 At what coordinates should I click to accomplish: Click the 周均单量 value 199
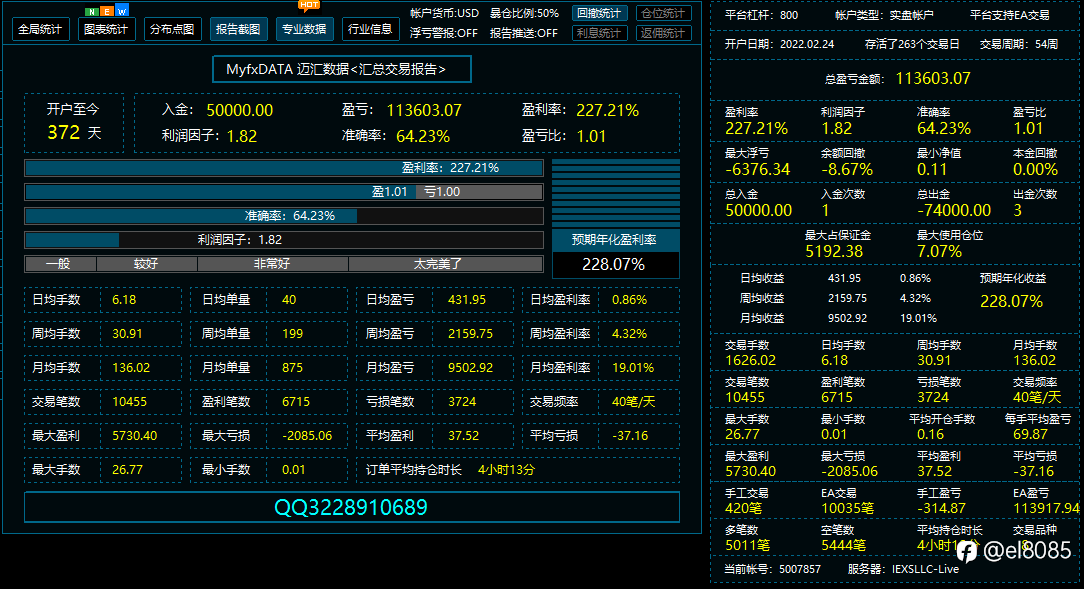click(292, 334)
